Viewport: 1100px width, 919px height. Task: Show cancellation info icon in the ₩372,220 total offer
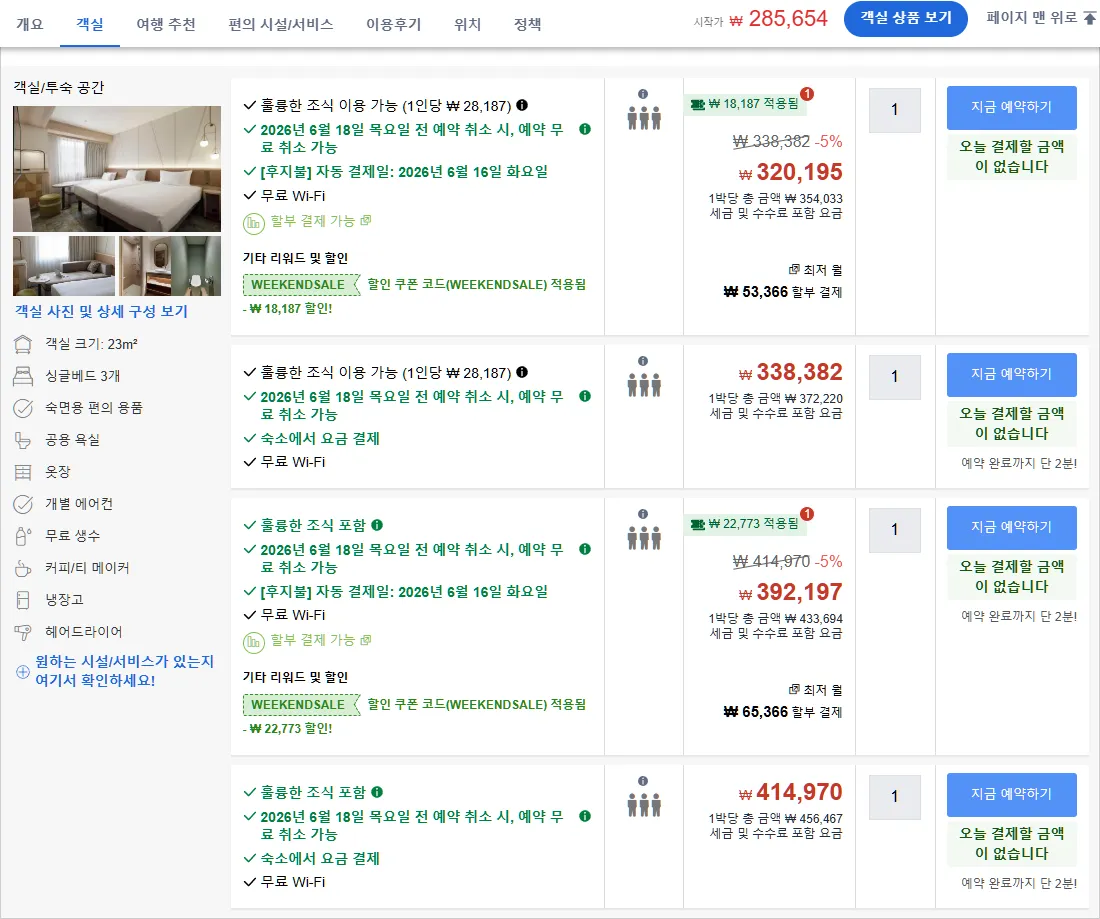pyautogui.click(x=585, y=396)
